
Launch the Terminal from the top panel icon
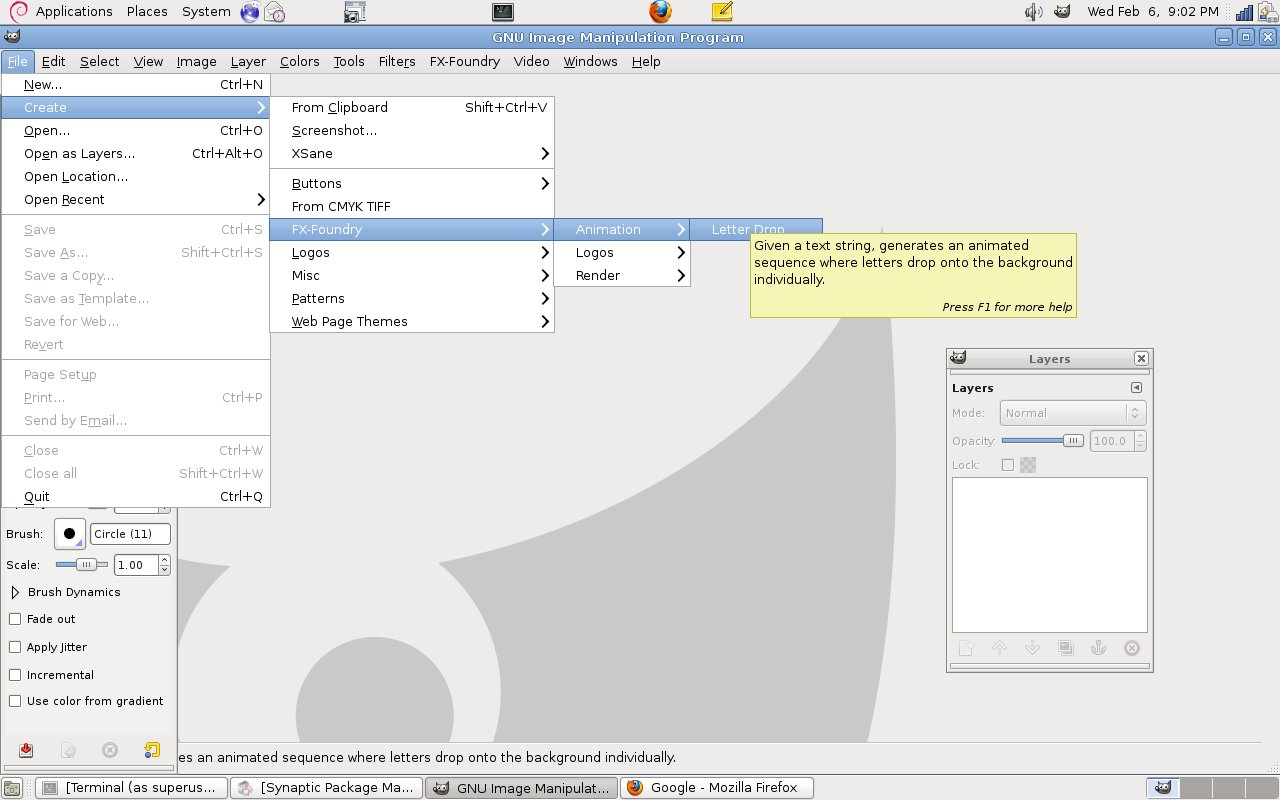click(504, 12)
